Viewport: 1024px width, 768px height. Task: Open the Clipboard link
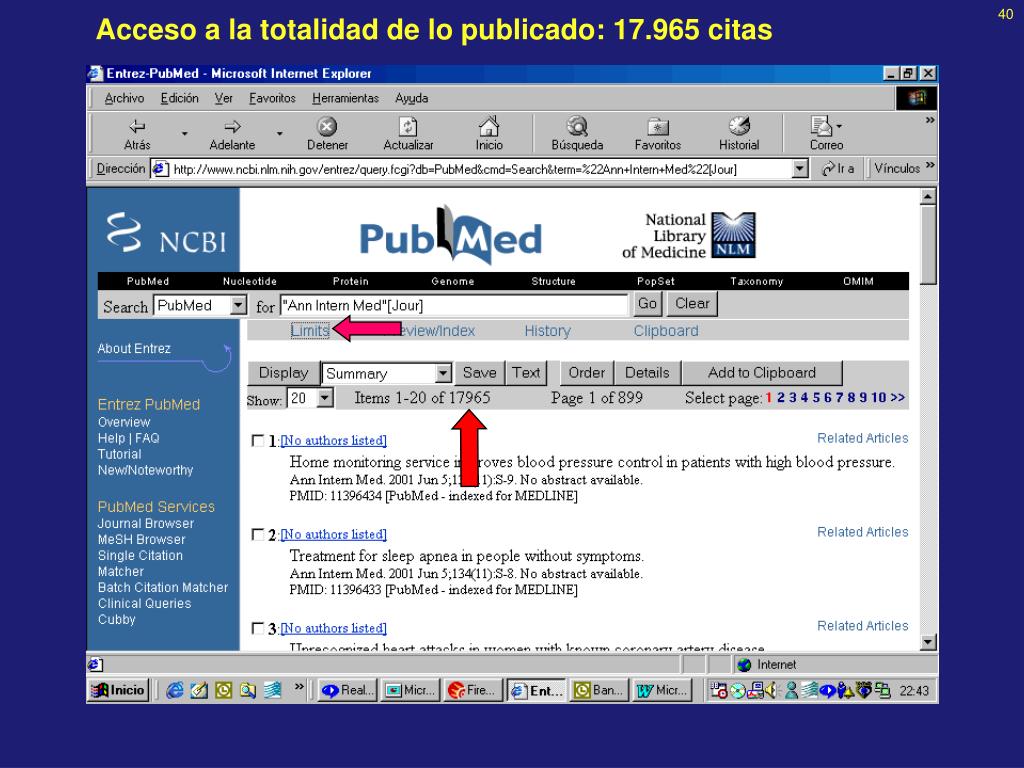665,331
